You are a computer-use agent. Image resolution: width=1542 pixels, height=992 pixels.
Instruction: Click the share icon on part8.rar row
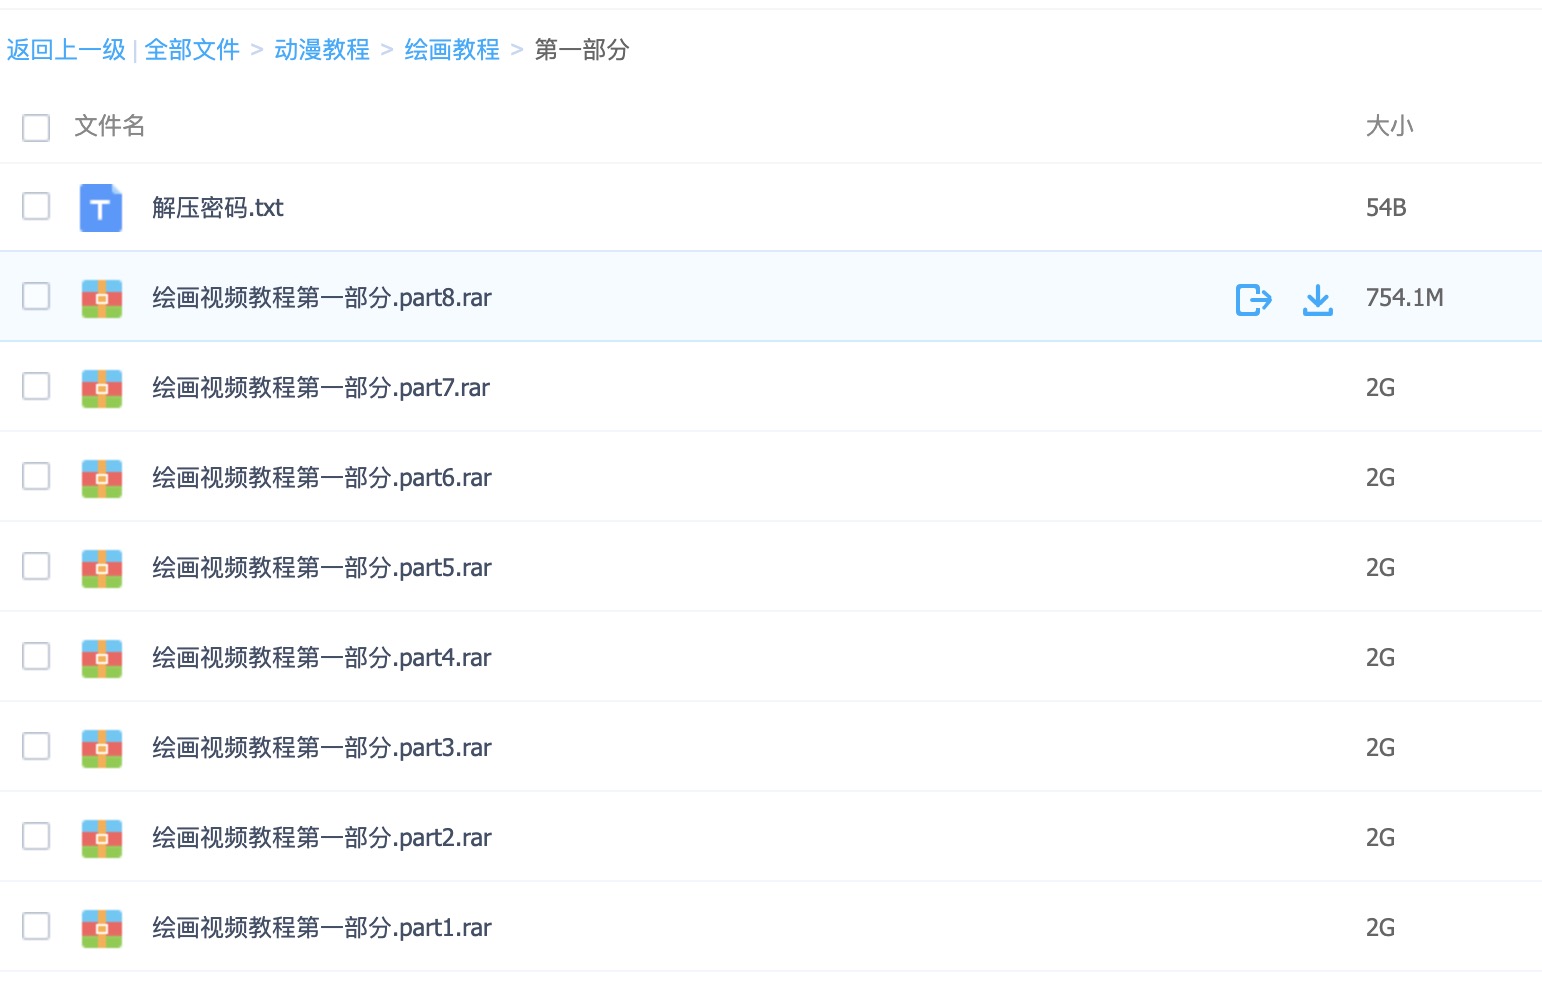click(x=1253, y=299)
